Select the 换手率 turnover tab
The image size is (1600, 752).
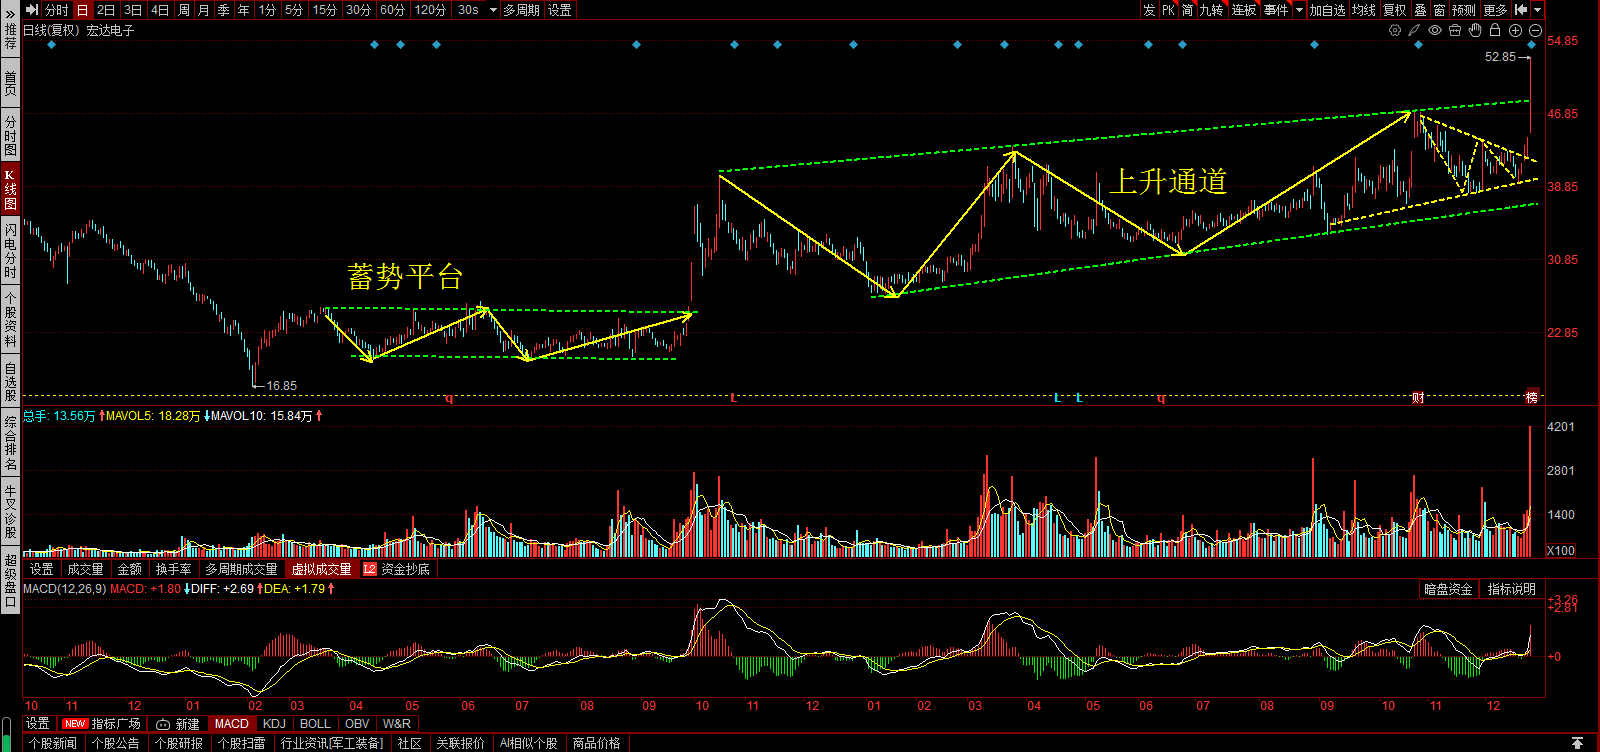coord(173,569)
